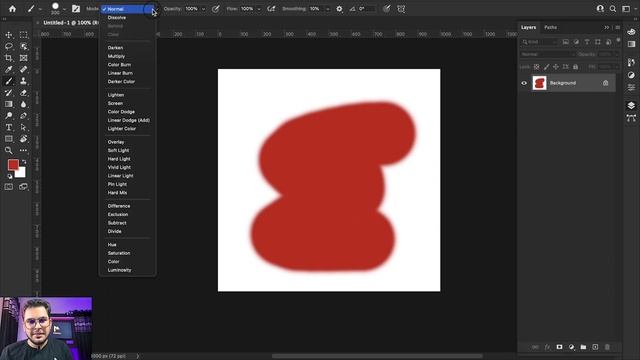Click the white background color swatch

(x=21, y=173)
